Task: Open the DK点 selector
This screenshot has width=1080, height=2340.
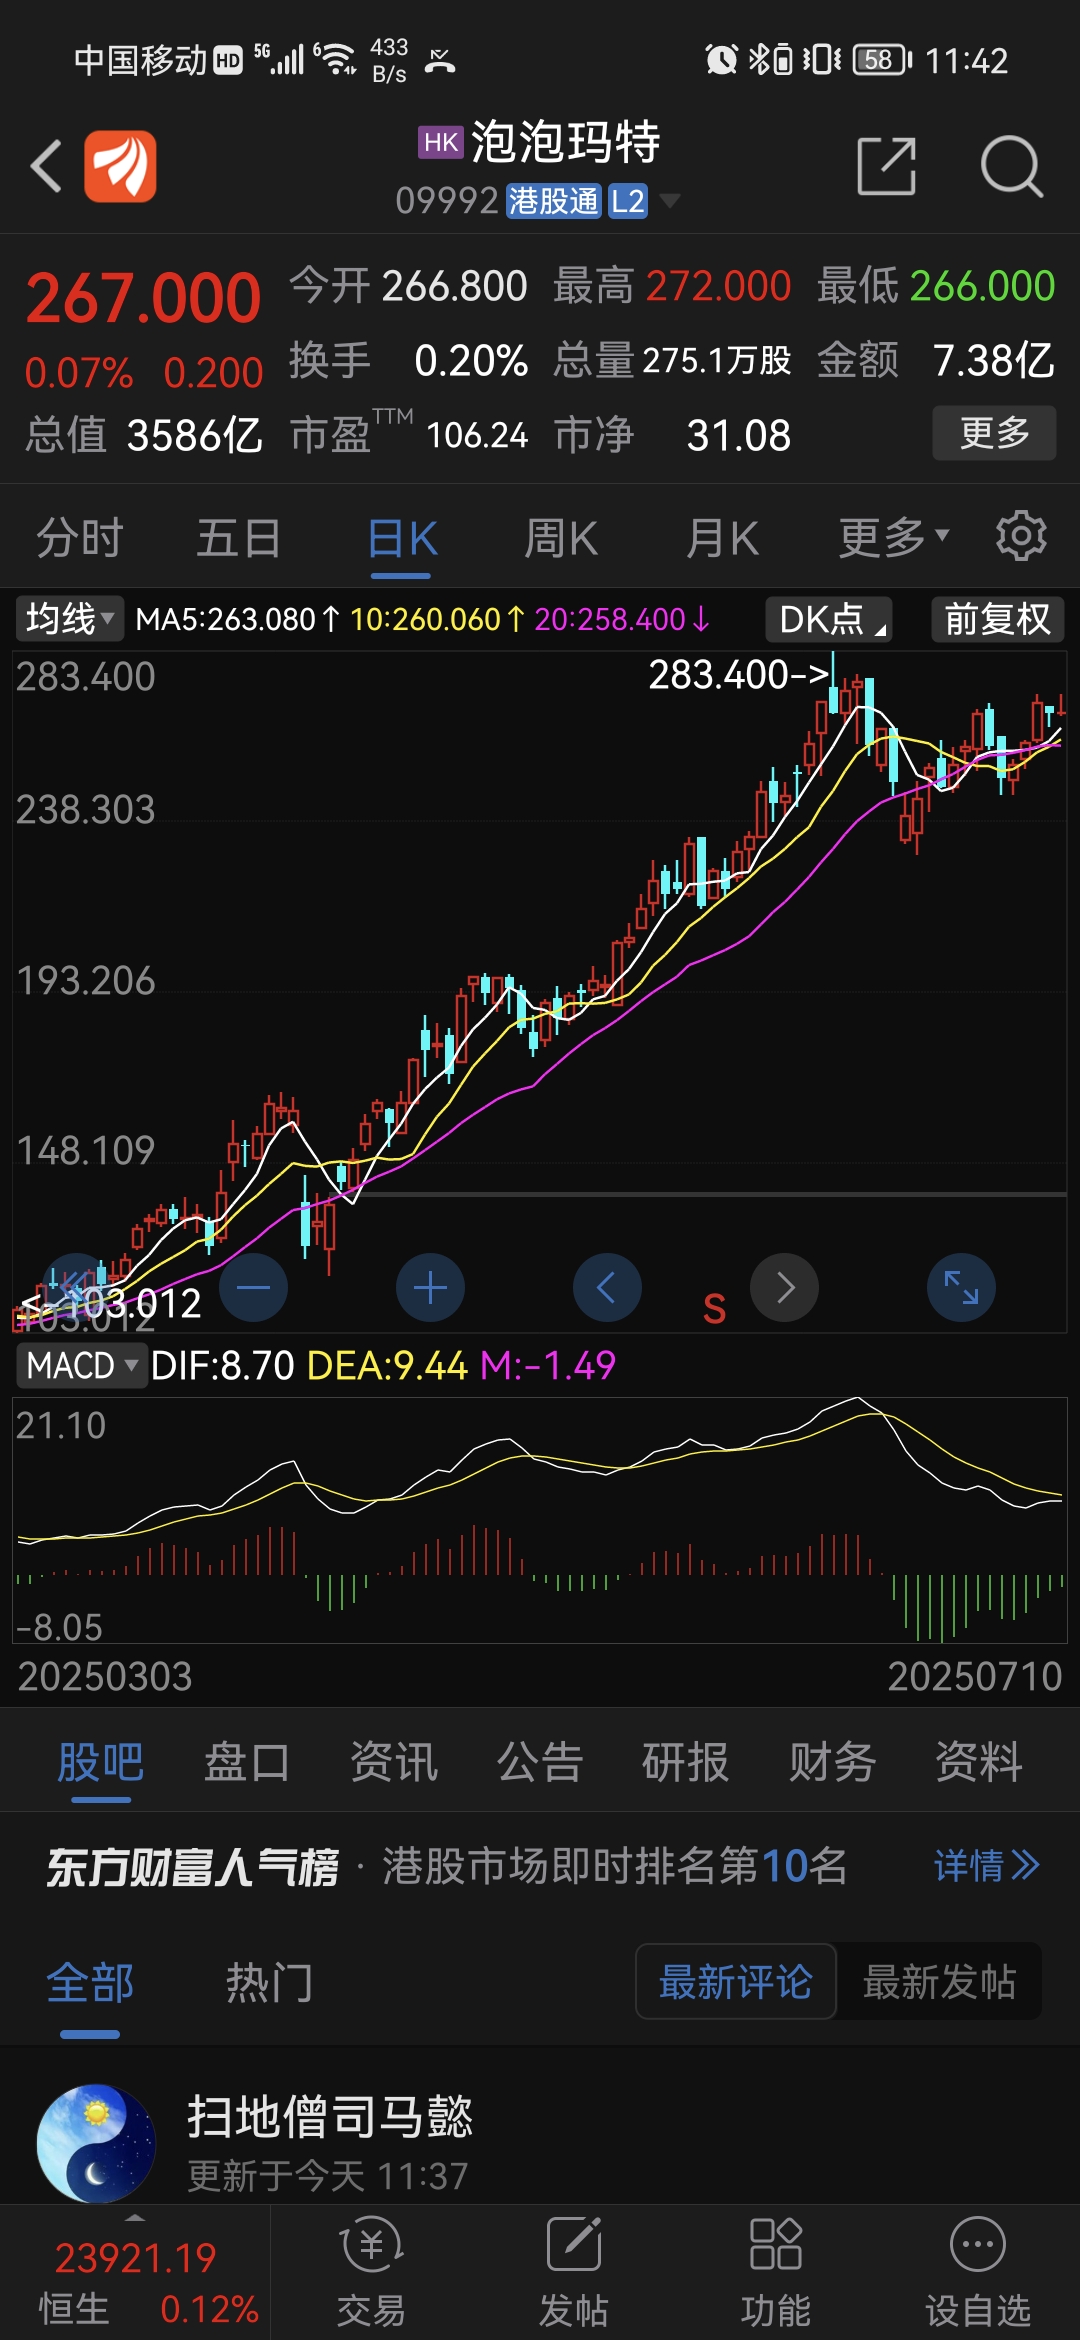Action: point(829,619)
